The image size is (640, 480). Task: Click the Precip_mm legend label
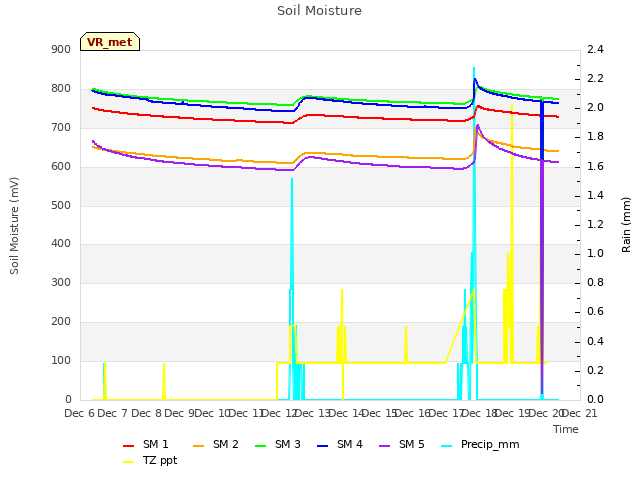click(x=490, y=444)
